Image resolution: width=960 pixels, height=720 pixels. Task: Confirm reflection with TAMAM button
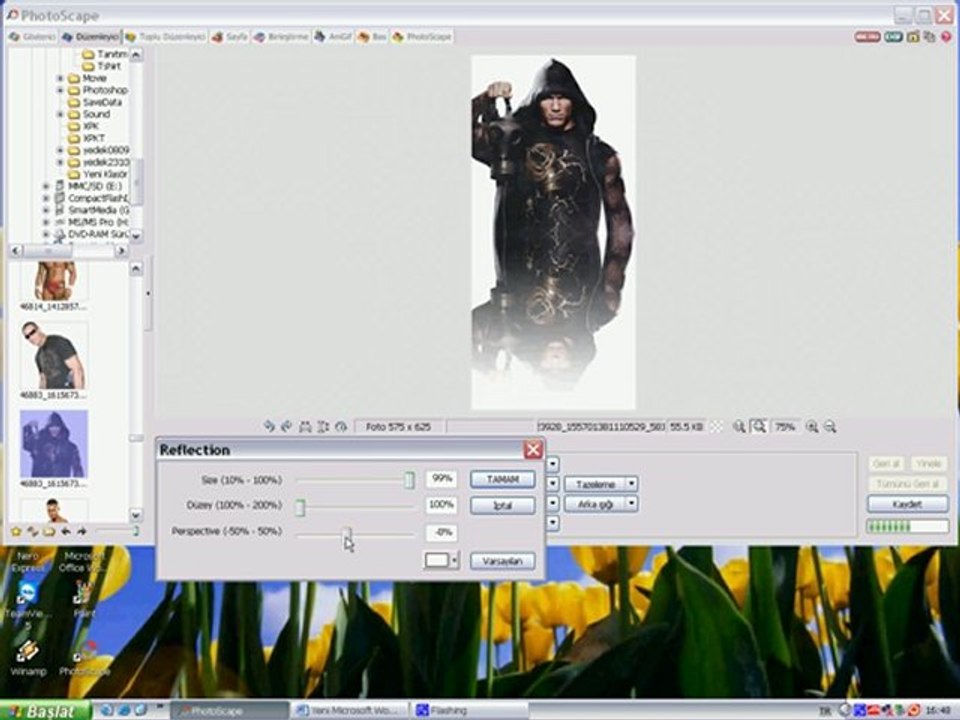[502, 480]
